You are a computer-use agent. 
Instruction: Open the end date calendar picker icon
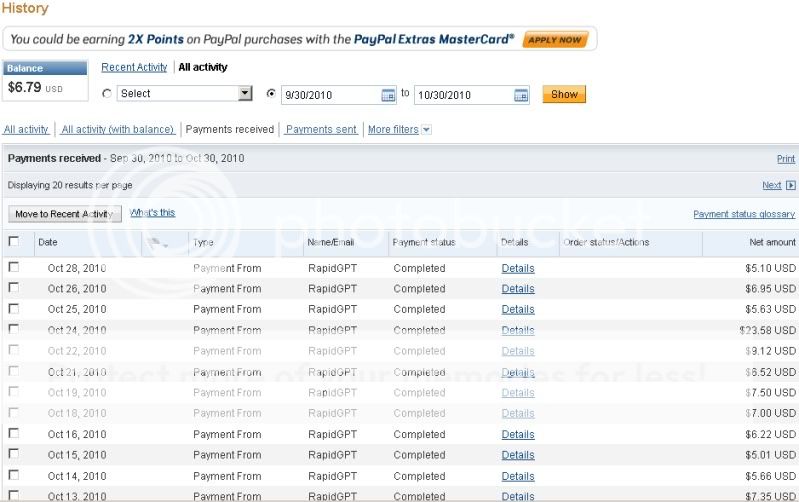[x=521, y=95]
